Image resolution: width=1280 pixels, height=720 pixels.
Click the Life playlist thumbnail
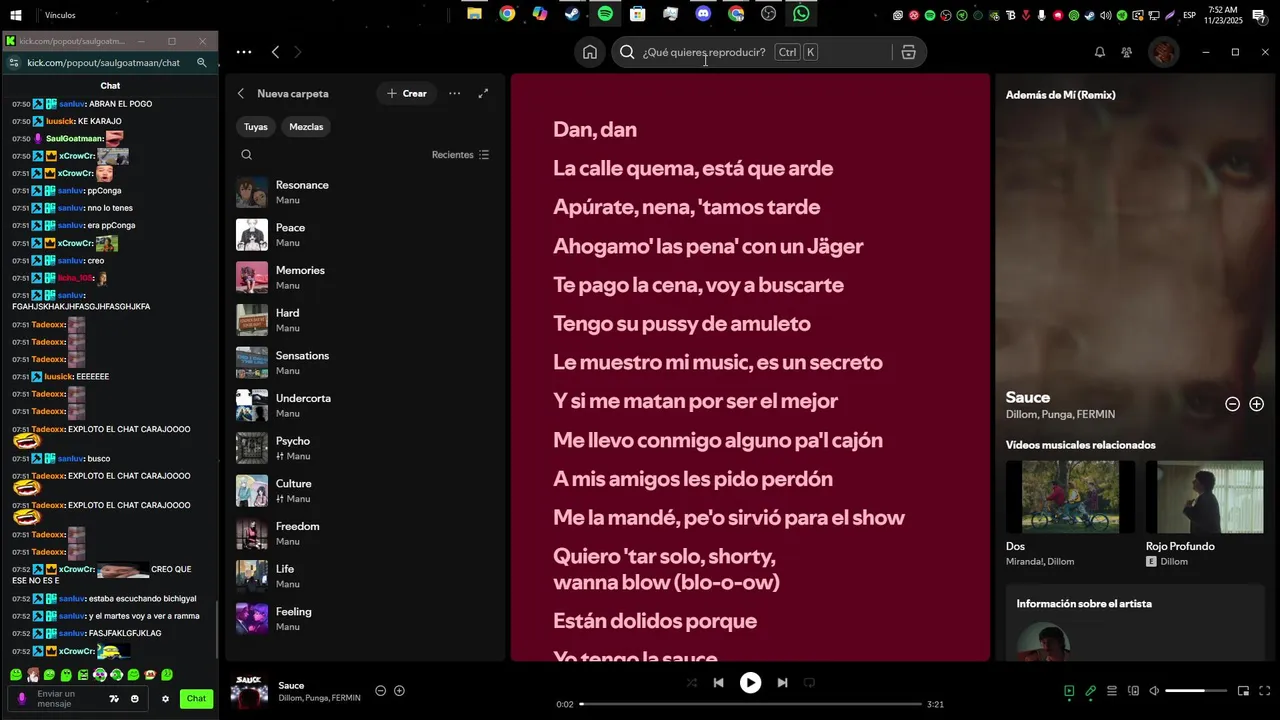click(x=252, y=576)
